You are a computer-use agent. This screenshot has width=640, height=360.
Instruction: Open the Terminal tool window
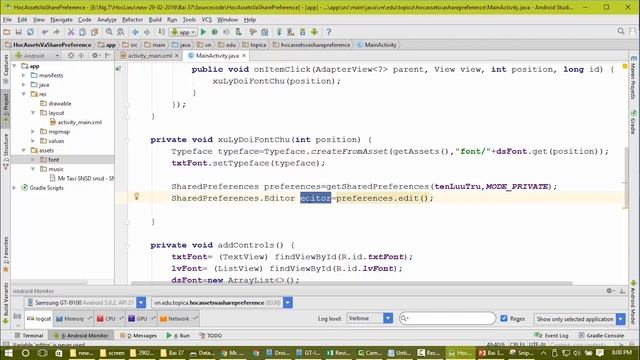click(29, 336)
